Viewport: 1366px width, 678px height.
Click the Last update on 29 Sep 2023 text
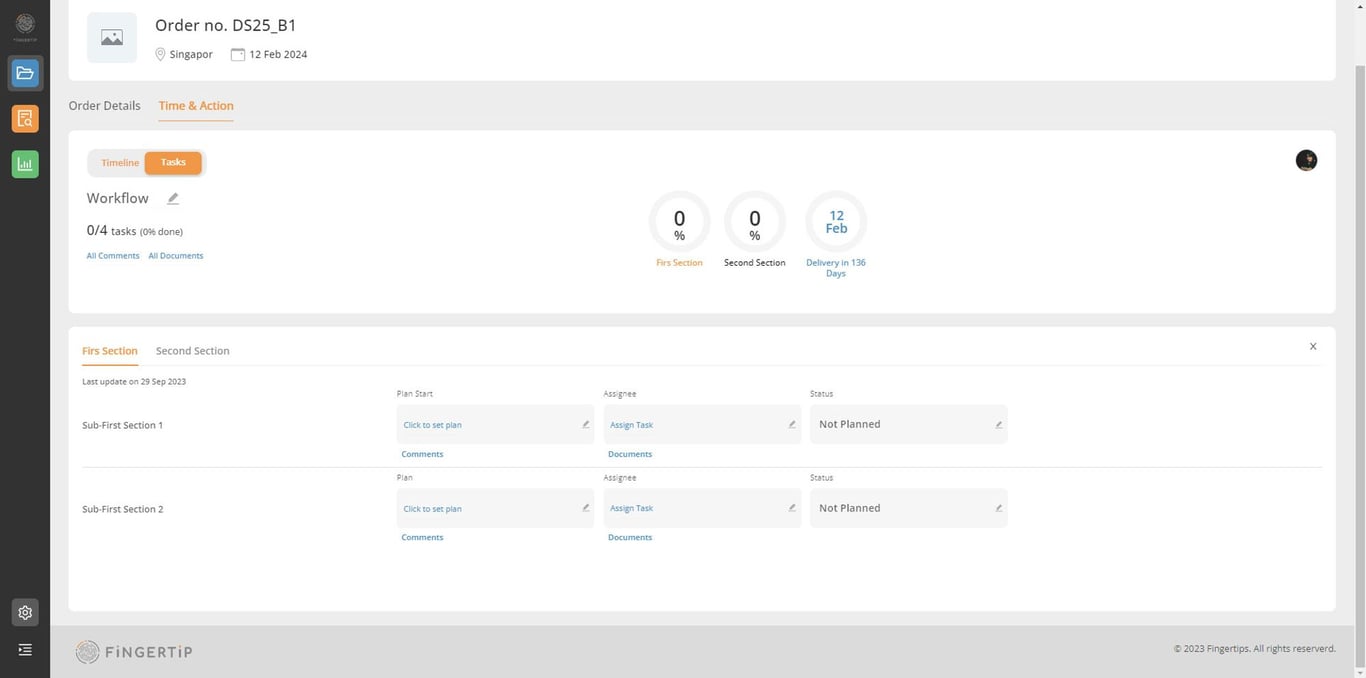click(134, 382)
